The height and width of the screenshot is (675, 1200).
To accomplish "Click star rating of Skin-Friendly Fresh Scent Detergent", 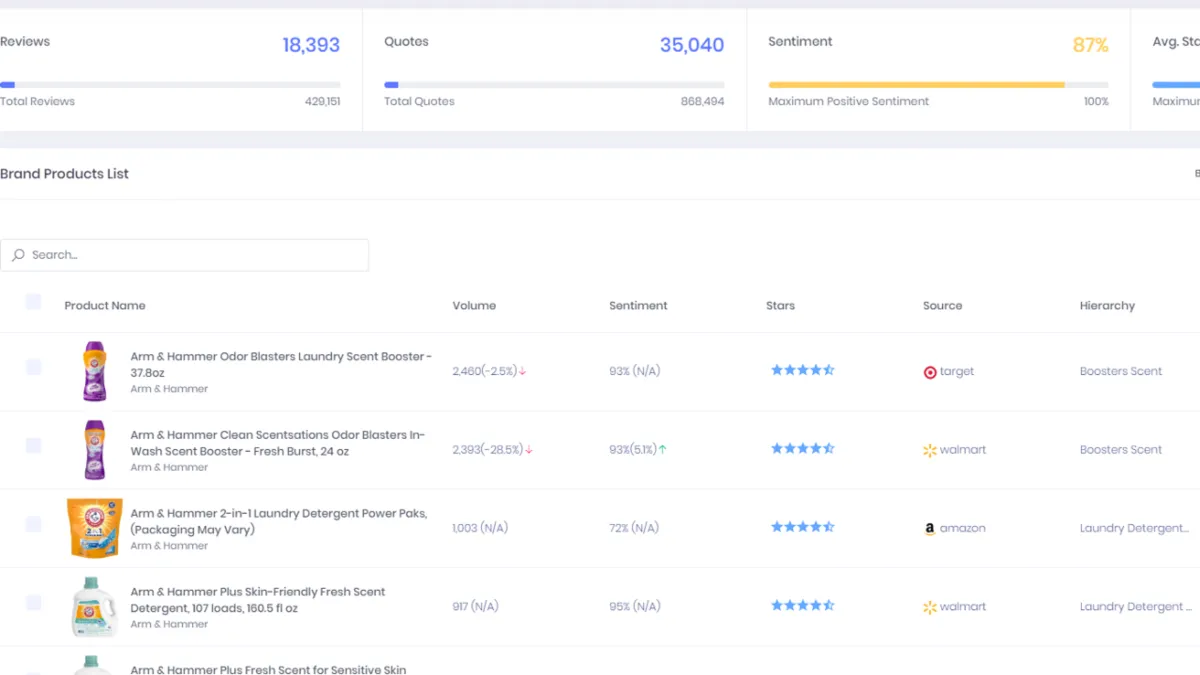I will tap(802, 606).
